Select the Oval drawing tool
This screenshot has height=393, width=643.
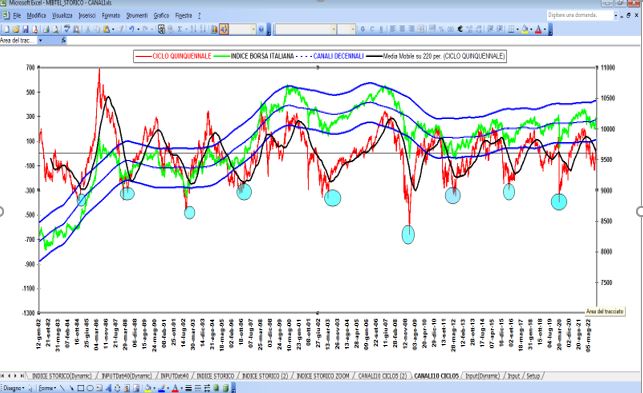click(x=89, y=388)
